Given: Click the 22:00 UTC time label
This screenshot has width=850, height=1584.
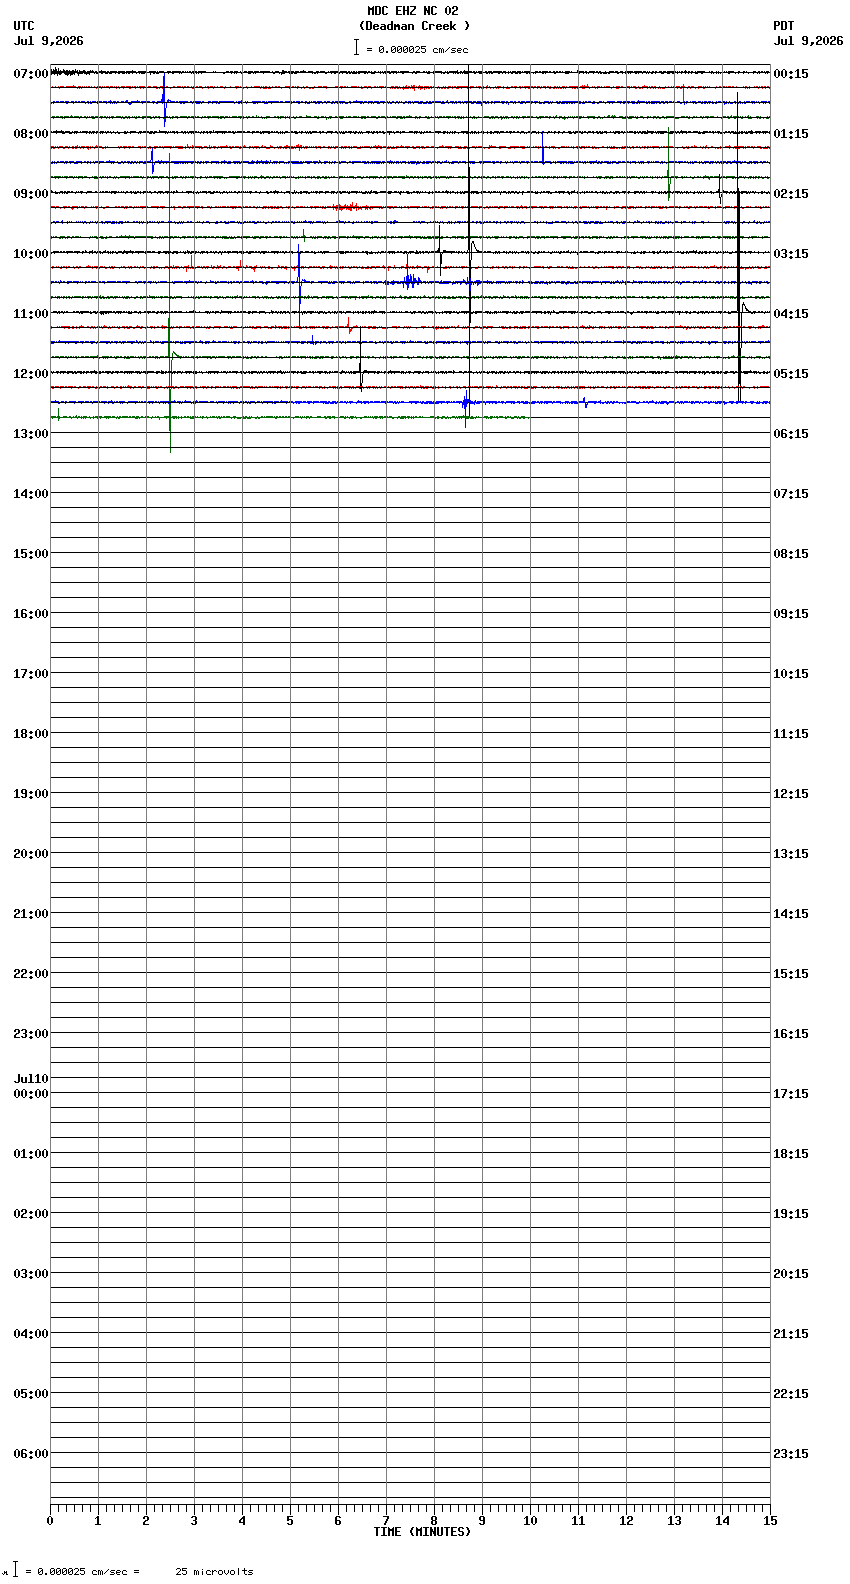Looking at the screenshot, I should point(31,974).
